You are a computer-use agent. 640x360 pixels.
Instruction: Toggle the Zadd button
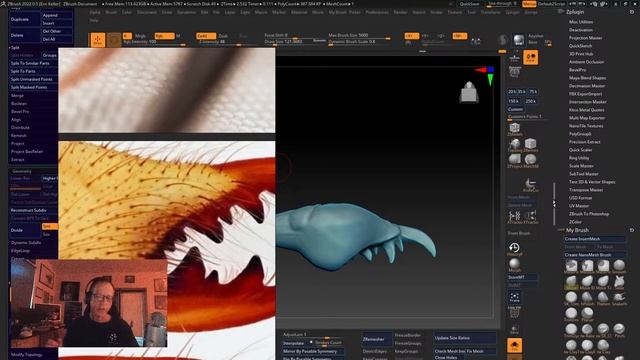point(206,36)
